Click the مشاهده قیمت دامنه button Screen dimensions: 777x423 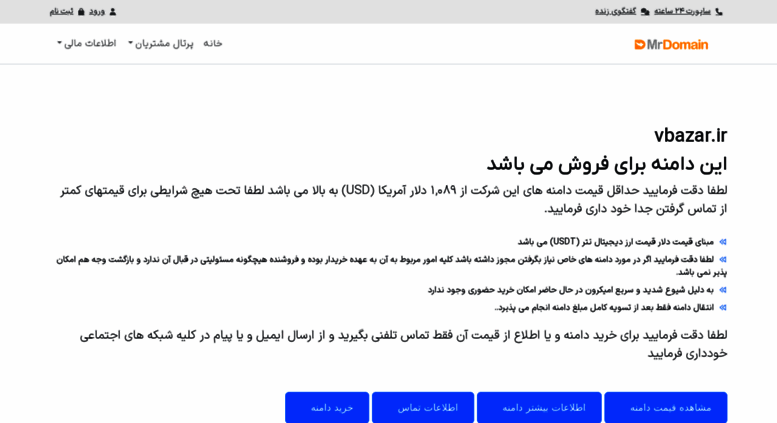click(x=666, y=407)
